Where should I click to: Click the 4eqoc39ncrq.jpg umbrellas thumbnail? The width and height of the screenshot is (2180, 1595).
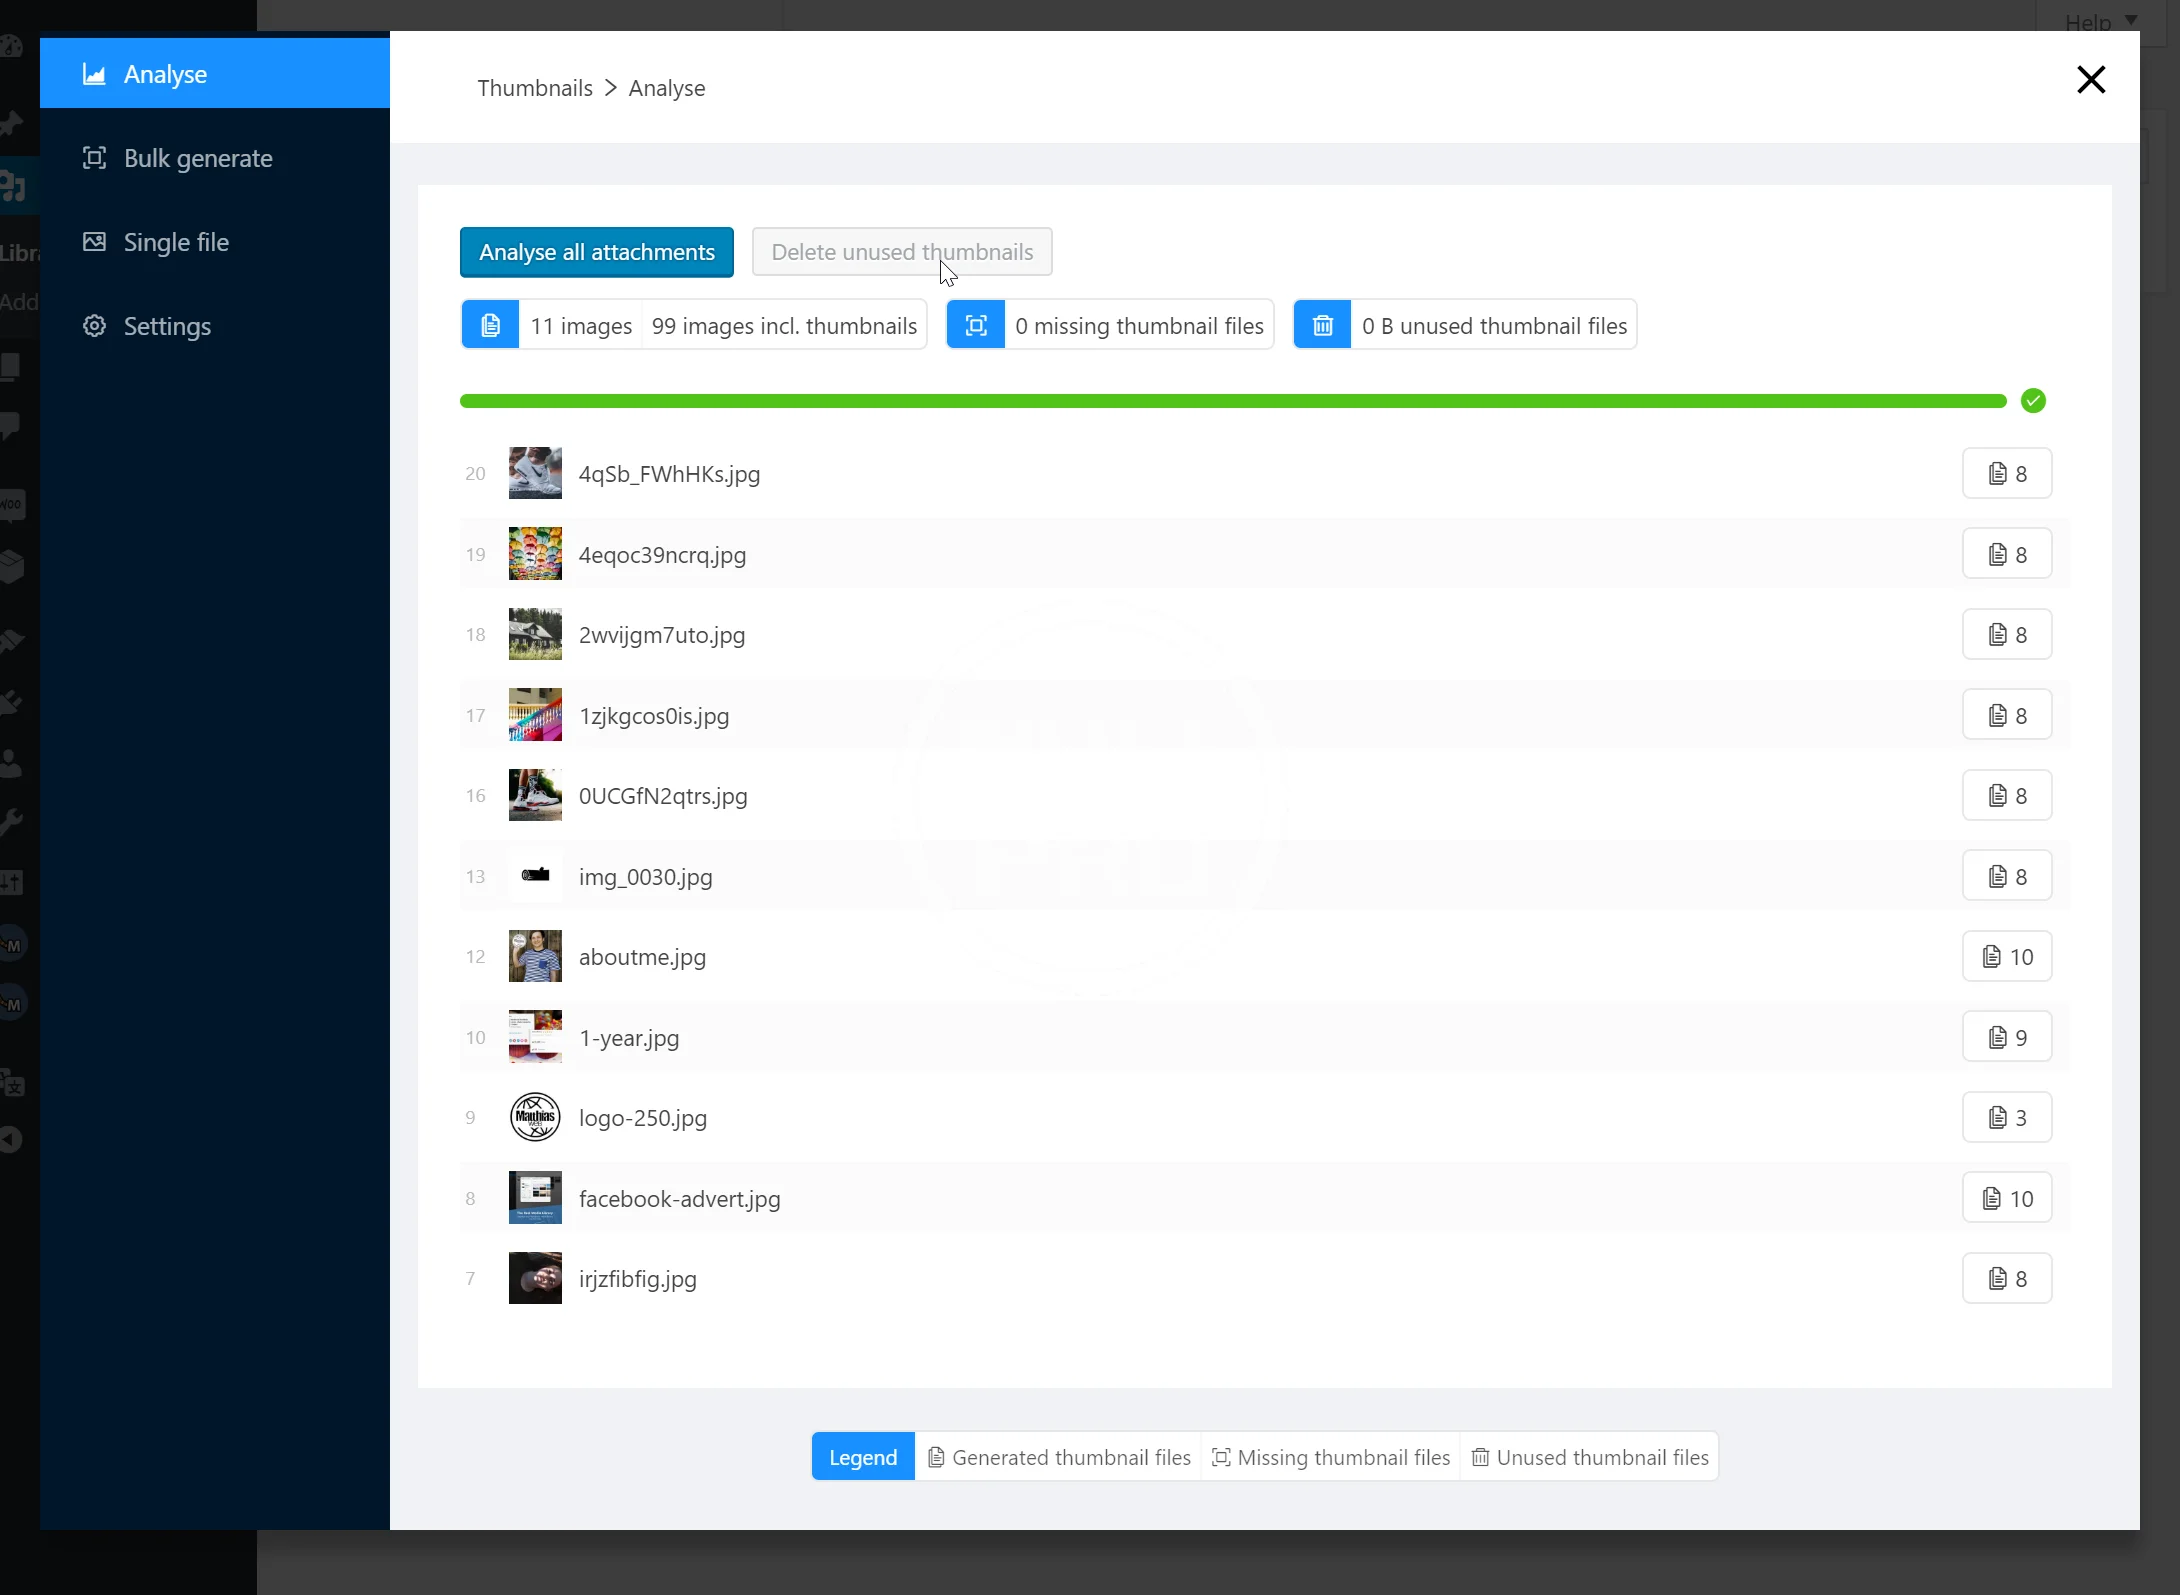pos(535,554)
